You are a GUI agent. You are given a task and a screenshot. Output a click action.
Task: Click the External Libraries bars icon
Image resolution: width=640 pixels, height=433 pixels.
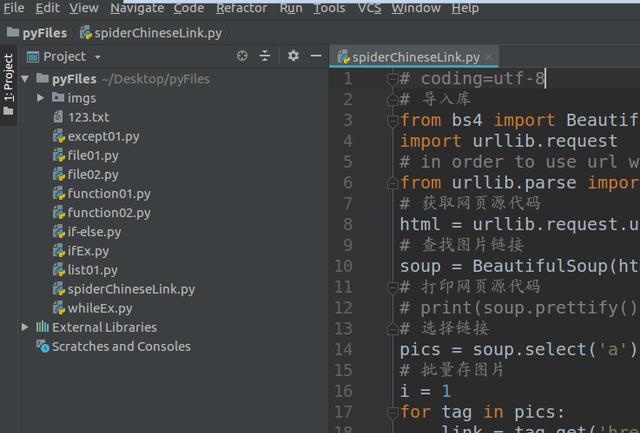pyautogui.click(x=42, y=327)
